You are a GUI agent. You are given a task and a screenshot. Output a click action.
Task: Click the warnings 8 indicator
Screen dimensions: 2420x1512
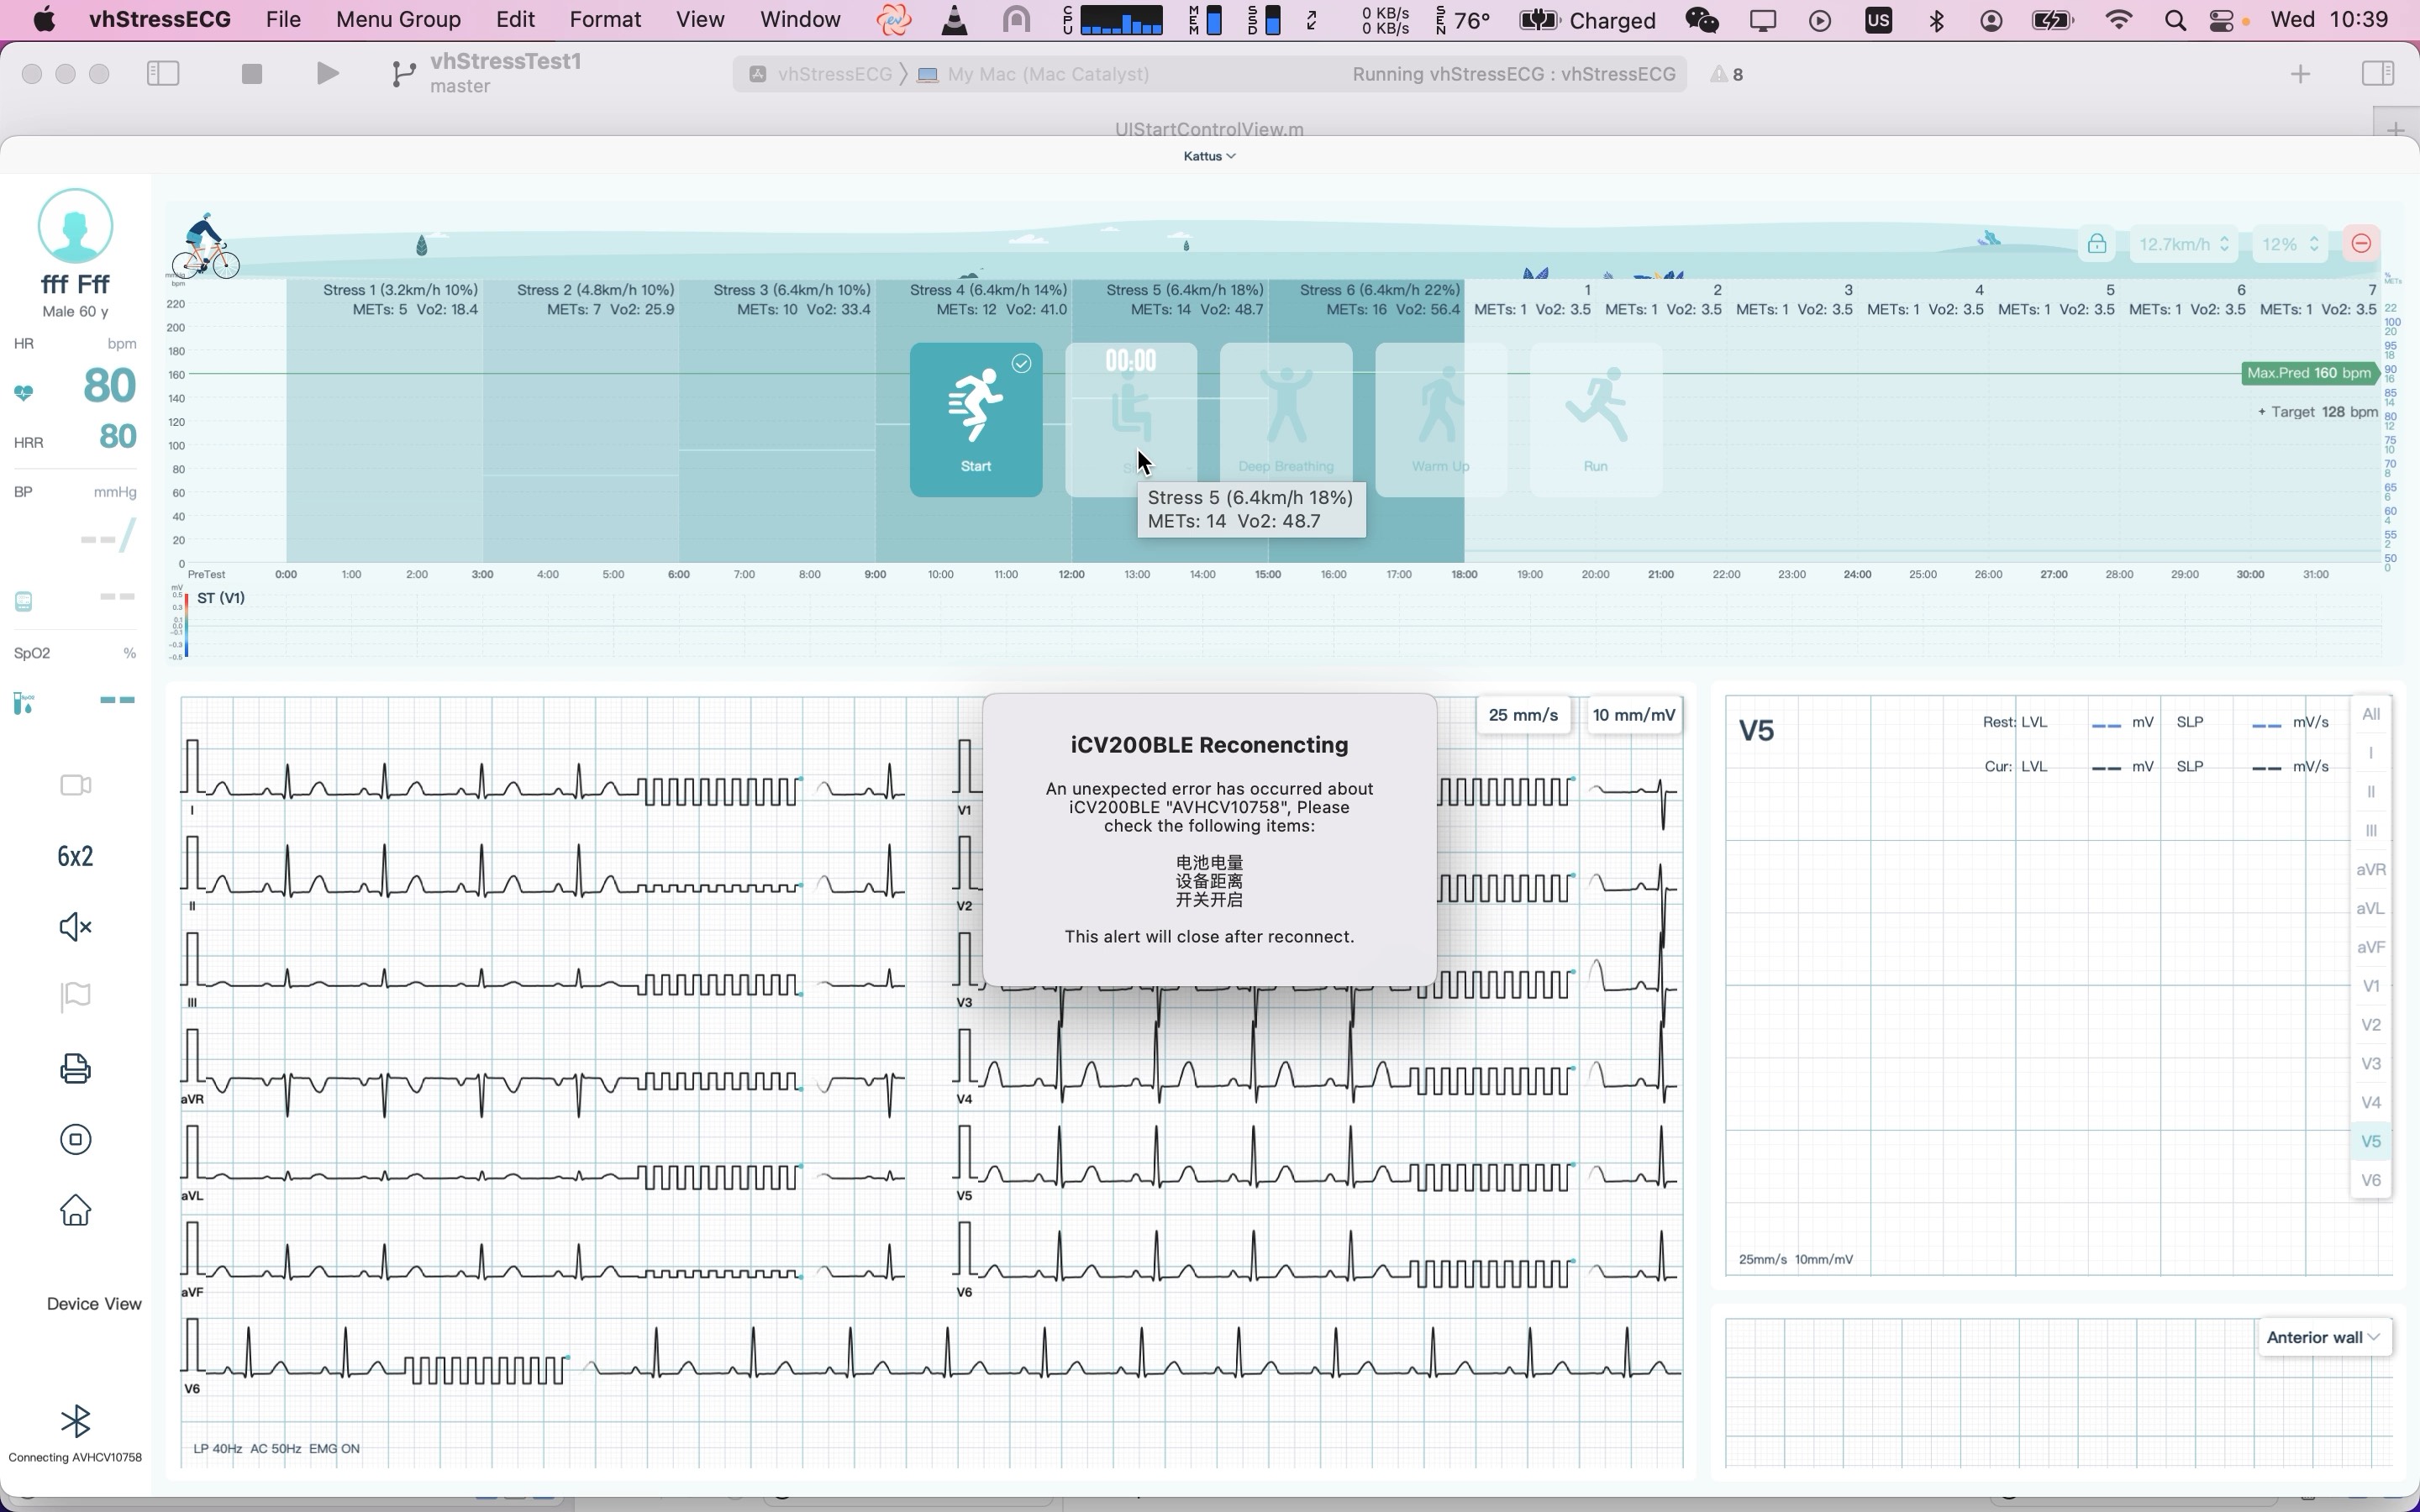pyautogui.click(x=1727, y=74)
